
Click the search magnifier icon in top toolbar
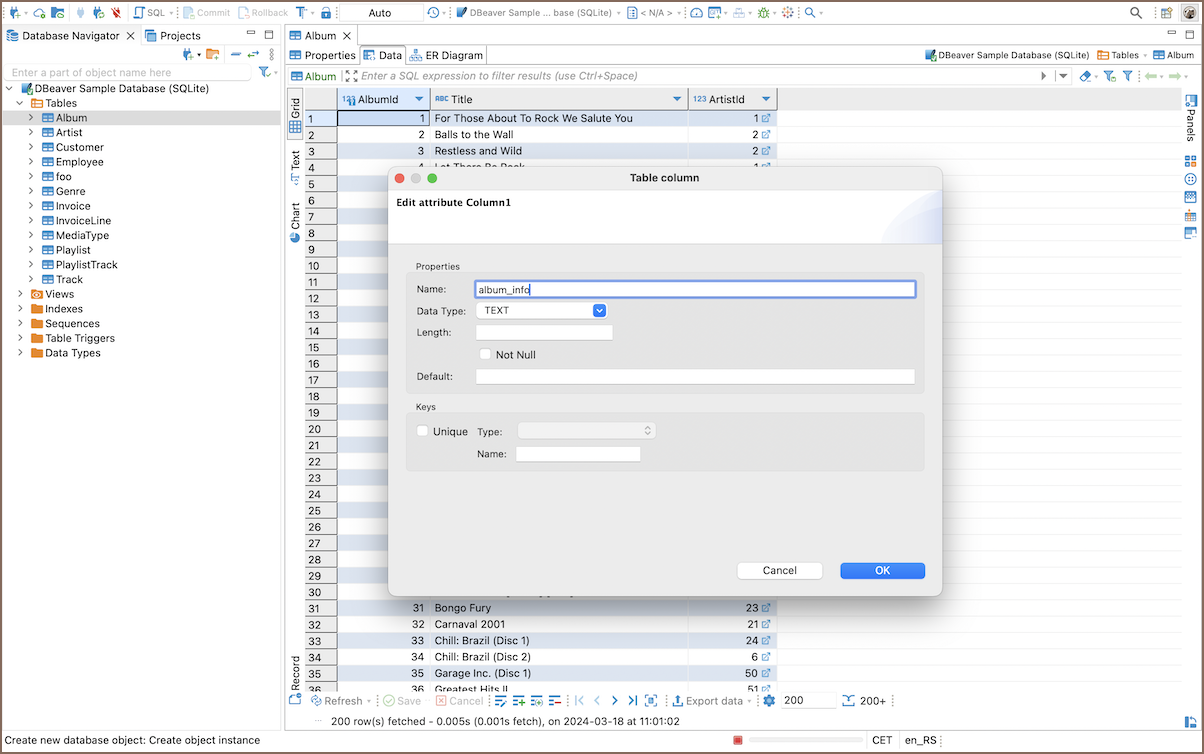point(1136,13)
